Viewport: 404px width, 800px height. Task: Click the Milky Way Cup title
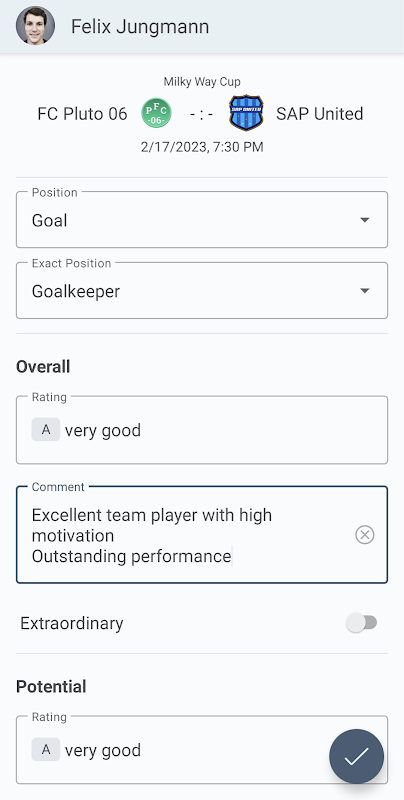[x=202, y=82]
